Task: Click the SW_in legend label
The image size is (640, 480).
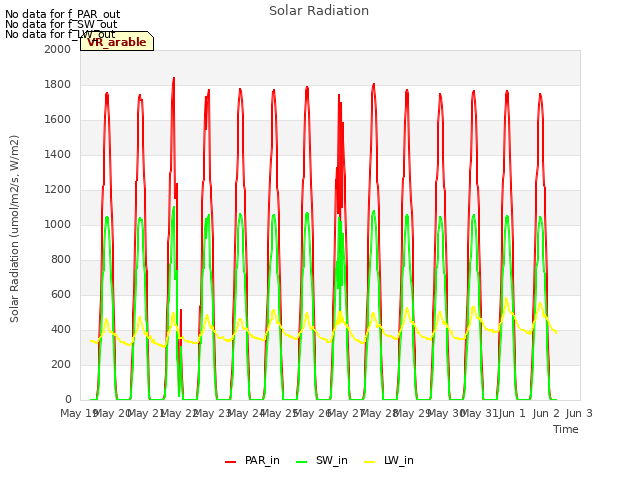Action: [x=331, y=460]
